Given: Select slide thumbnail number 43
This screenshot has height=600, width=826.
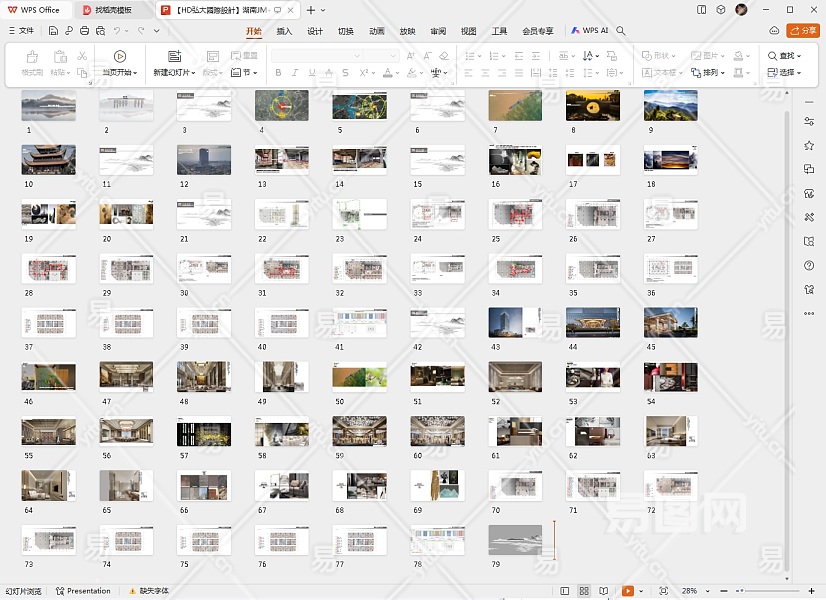Looking at the screenshot, I should pyautogui.click(x=515, y=322).
